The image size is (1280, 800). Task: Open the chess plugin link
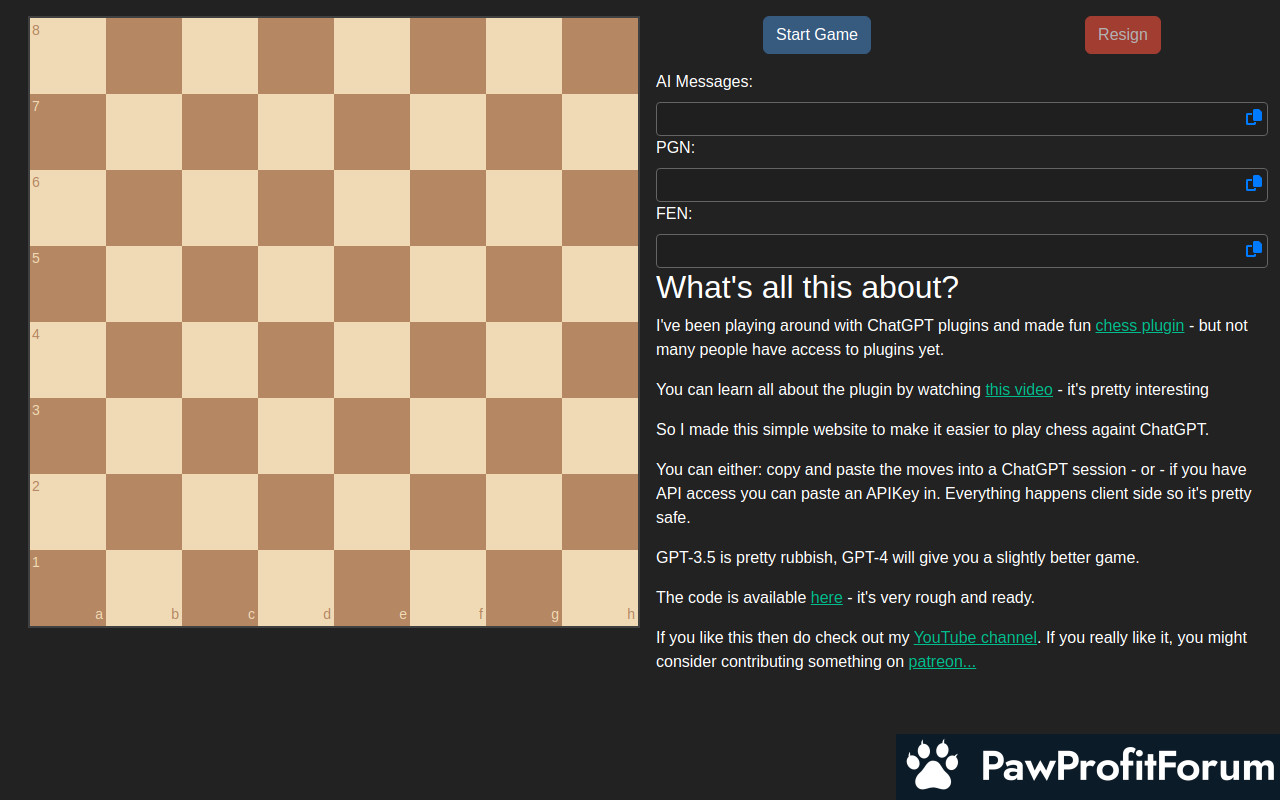(x=1139, y=326)
